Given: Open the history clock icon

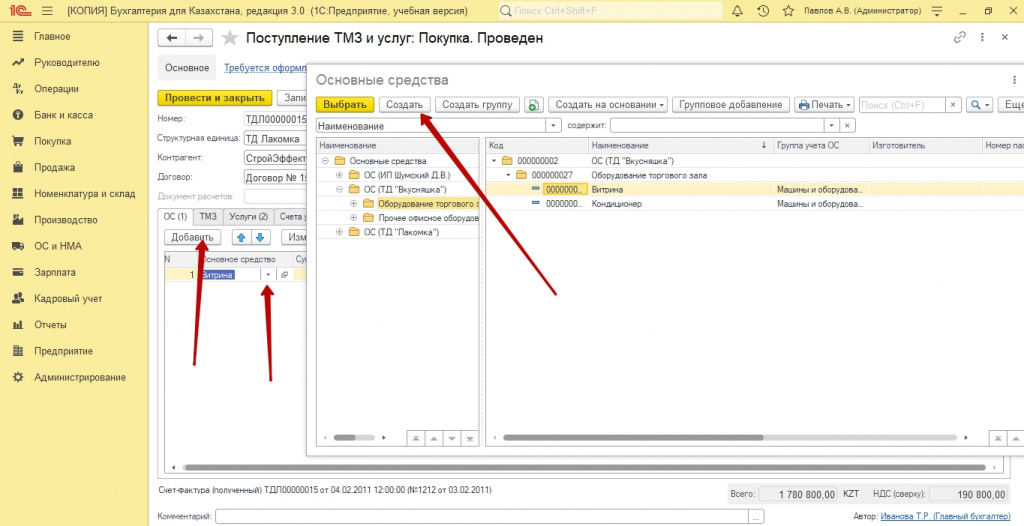Looking at the screenshot, I should 763,11.
